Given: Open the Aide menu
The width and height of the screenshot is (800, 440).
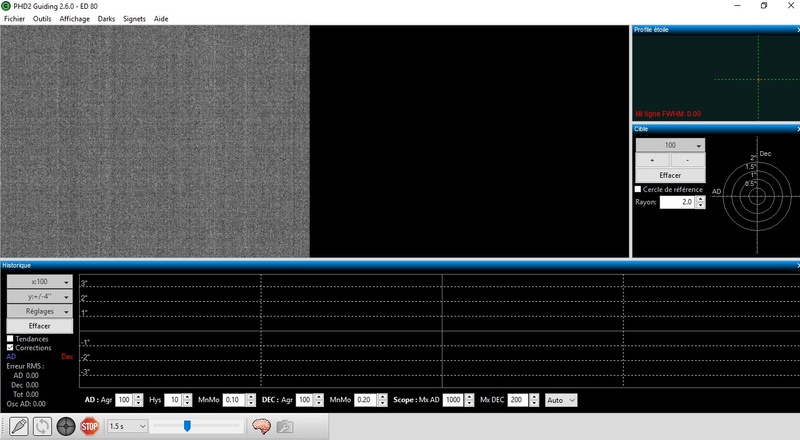Looking at the screenshot, I should coord(161,18).
